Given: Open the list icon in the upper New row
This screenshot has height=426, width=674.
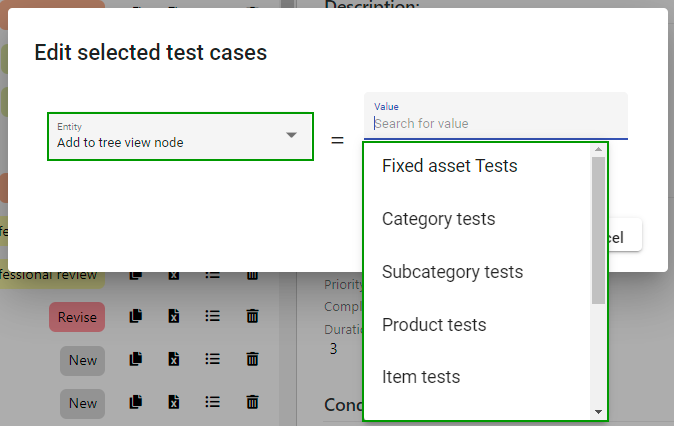Looking at the screenshot, I should click(212, 359).
